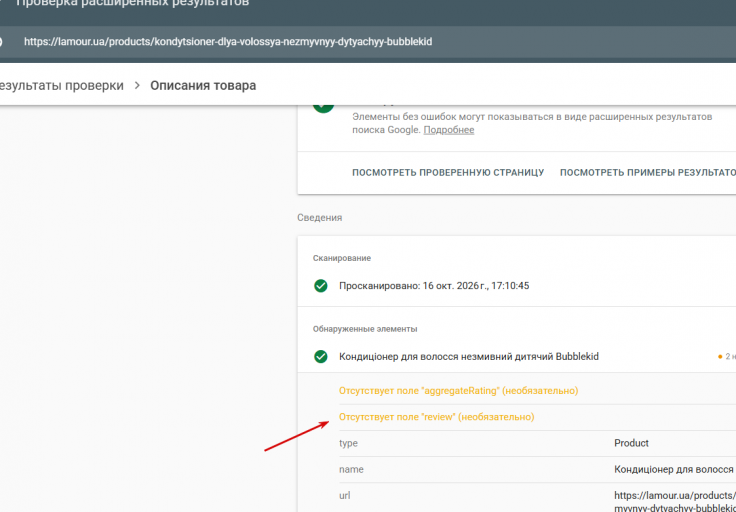Click ПОСМОТРЕТЬ ПРИМЕРЫ РЕЗУЛЬТАТОВ button
This screenshot has width=736, height=512.
click(x=648, y=172)
